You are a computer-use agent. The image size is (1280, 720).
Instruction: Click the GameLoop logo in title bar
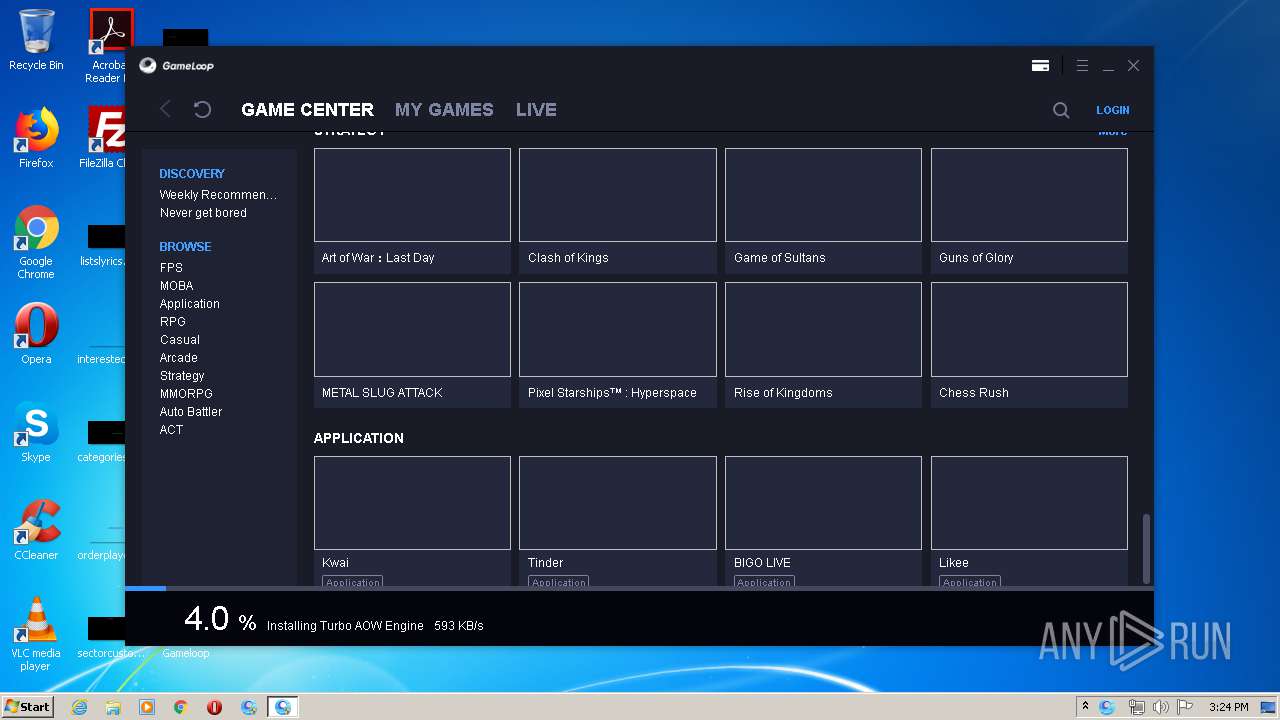click(x=176, y=65)
